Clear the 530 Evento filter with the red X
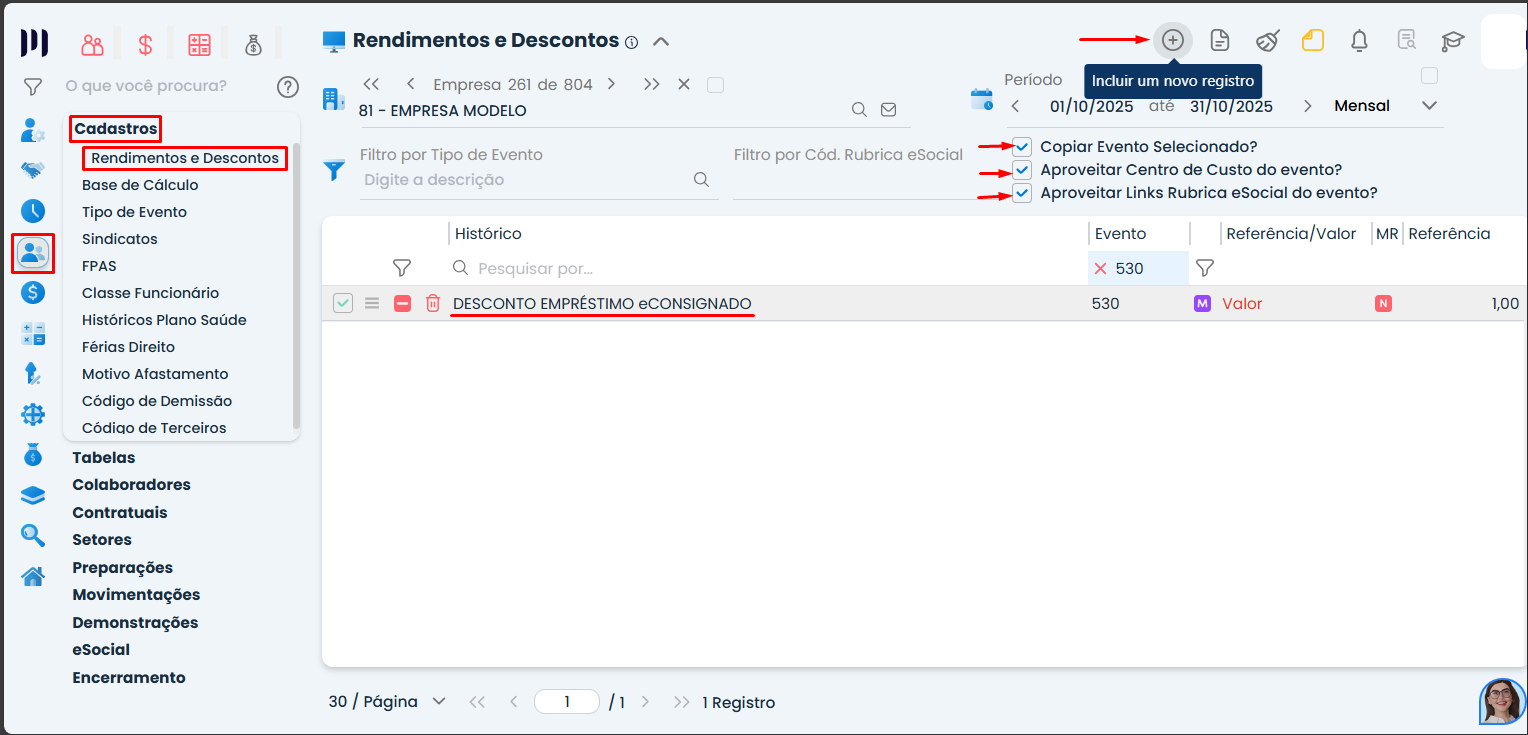The width and height of the screenshot is (1528, 735). point(1100,268)
